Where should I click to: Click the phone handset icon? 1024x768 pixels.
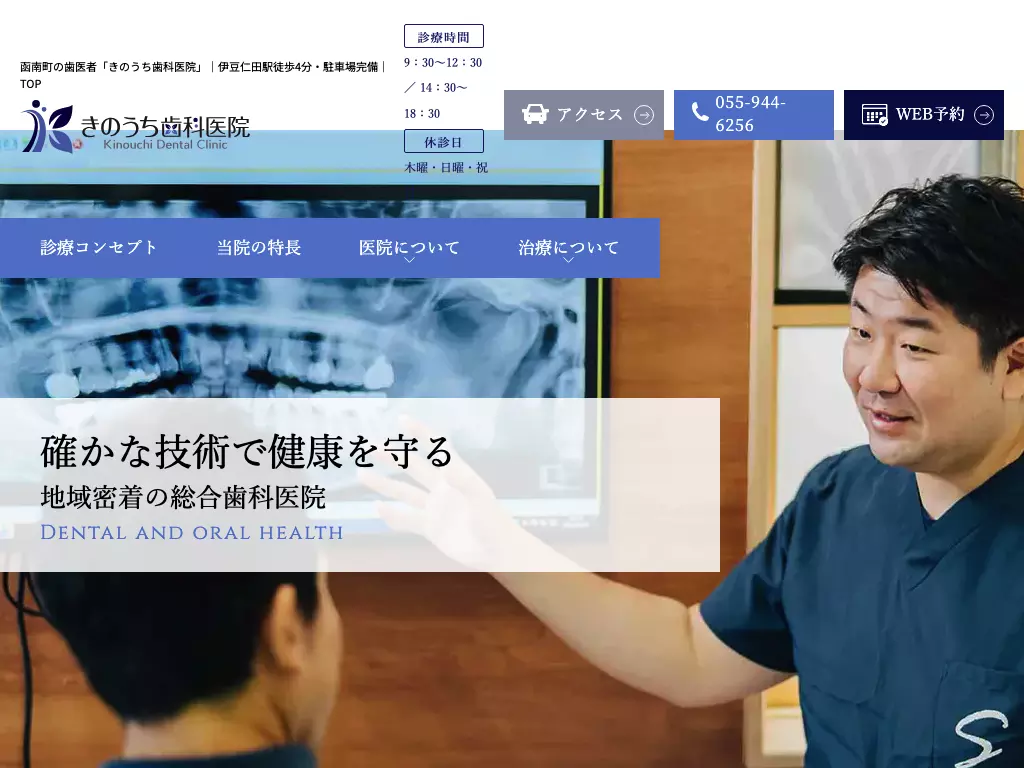point(699,112)
